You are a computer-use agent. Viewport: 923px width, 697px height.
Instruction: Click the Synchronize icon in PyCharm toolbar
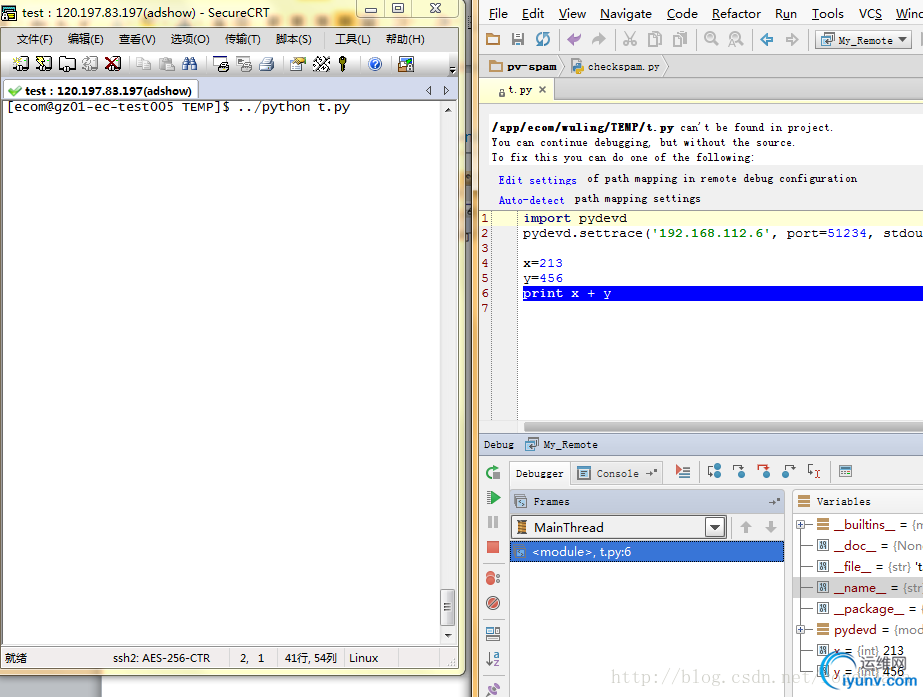[543, 40]
